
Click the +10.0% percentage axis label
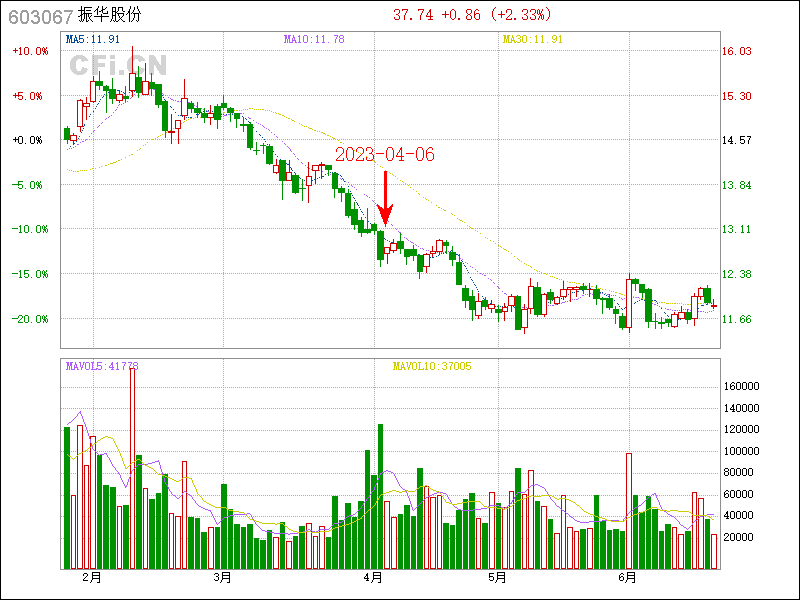tap(29, 51)
